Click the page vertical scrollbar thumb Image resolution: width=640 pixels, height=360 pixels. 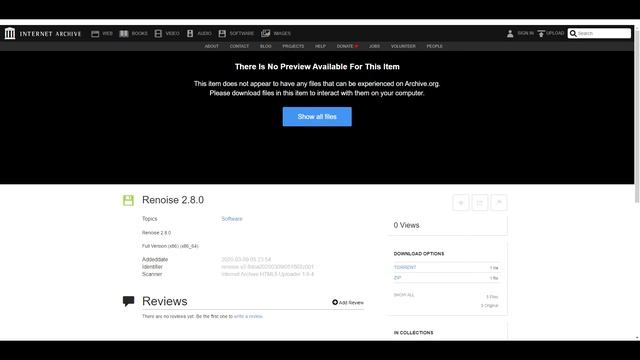637,116
